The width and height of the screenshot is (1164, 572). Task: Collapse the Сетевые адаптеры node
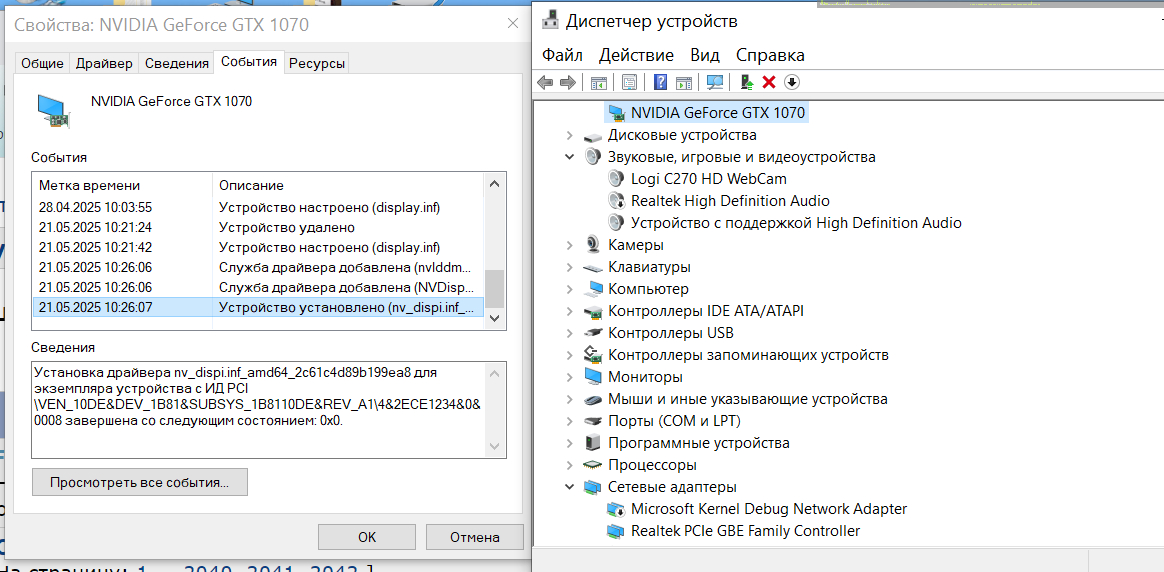tap(570, 487)
